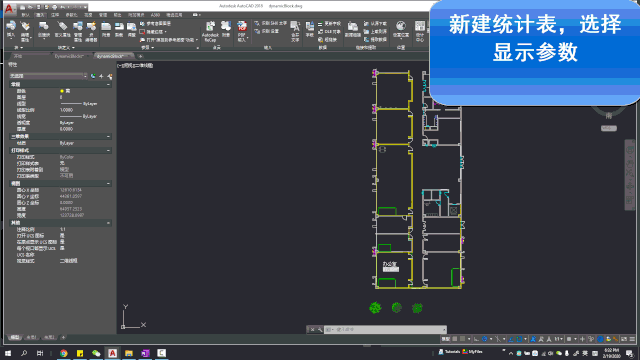The height and width of the screenshot is (360, 640).
Task: Open Autodesk ReCap
Action: pos(210,31)
